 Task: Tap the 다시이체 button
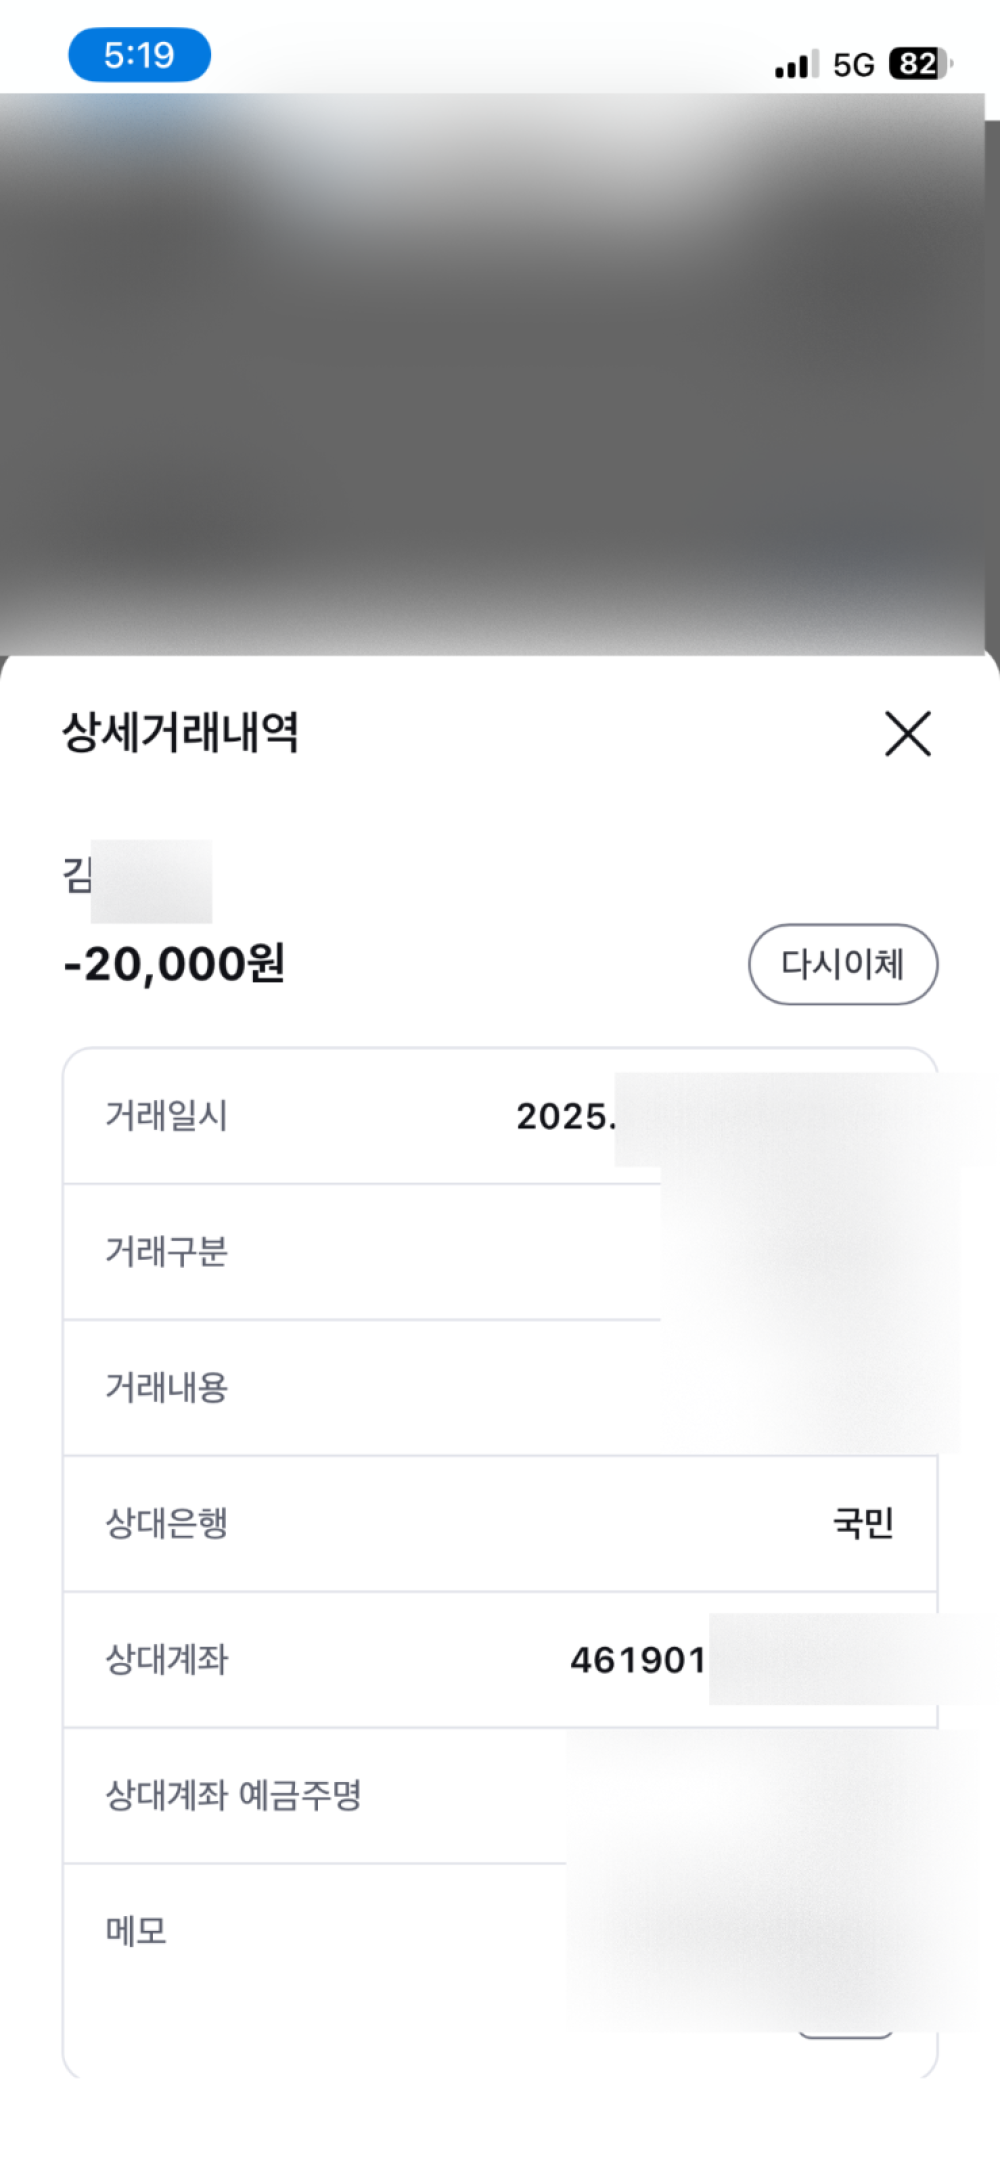click(843, 964)
